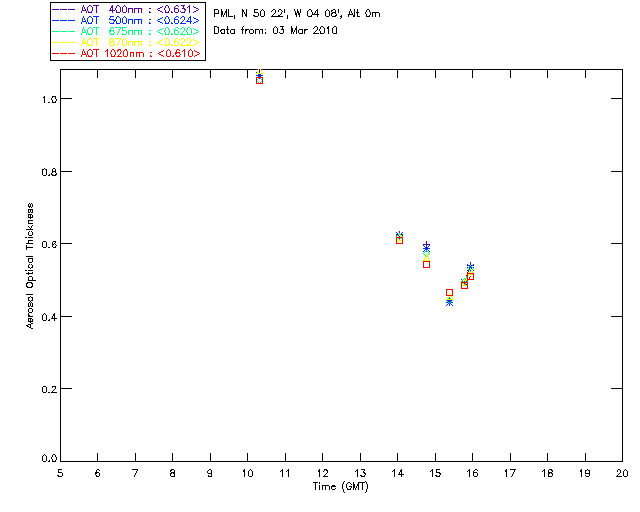This screenshot has height=512, width=640.
Task: Click the x-axis tick label 10
Action: click(248, 473)
